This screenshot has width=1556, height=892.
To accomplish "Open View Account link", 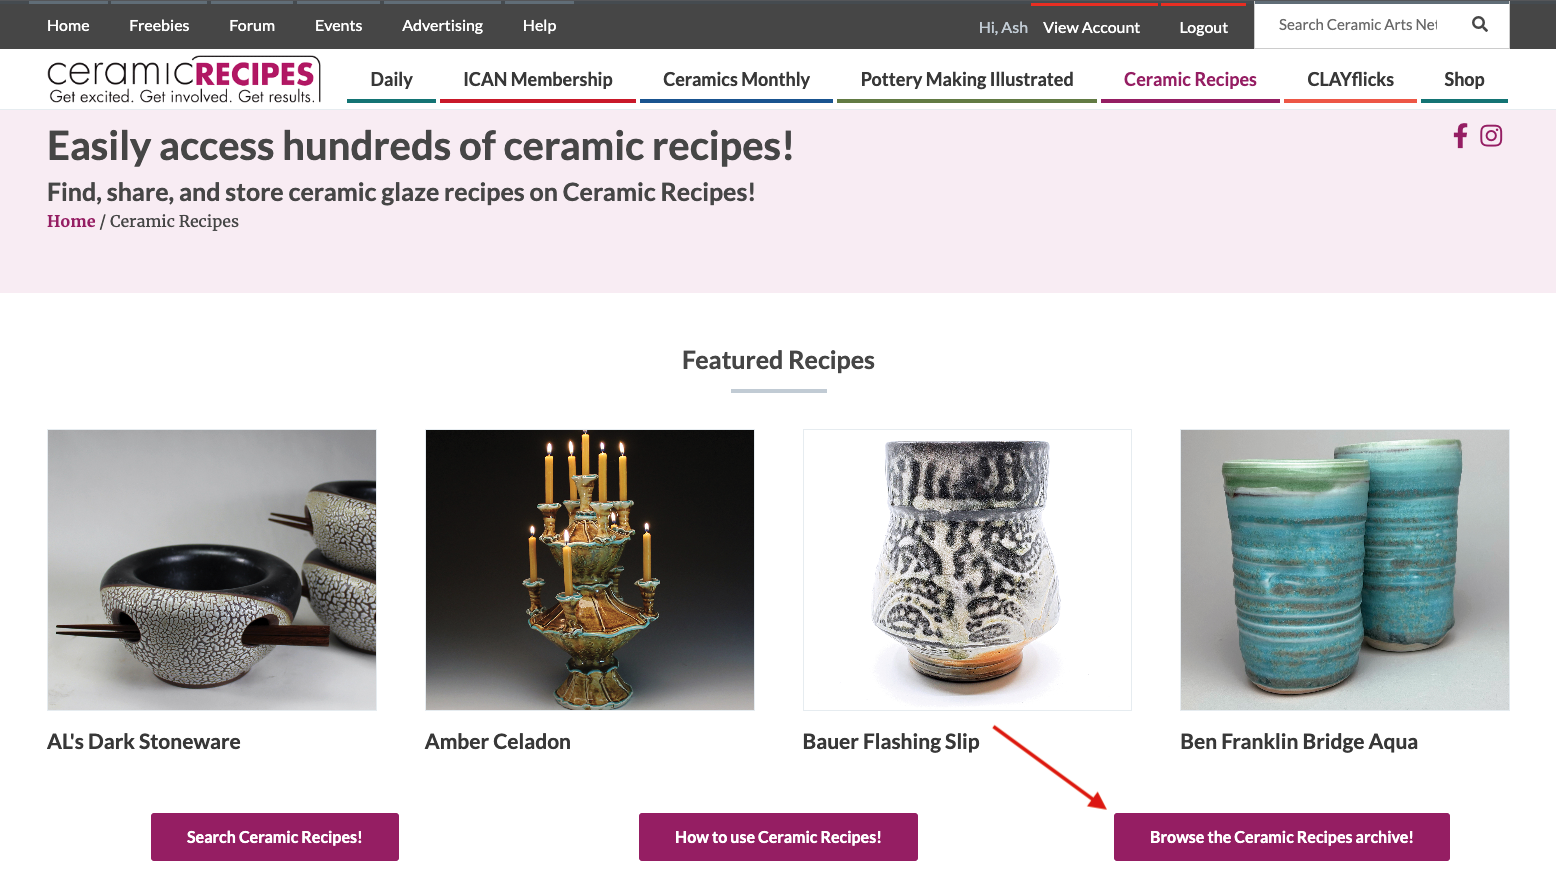I will tap(1091, 27).
